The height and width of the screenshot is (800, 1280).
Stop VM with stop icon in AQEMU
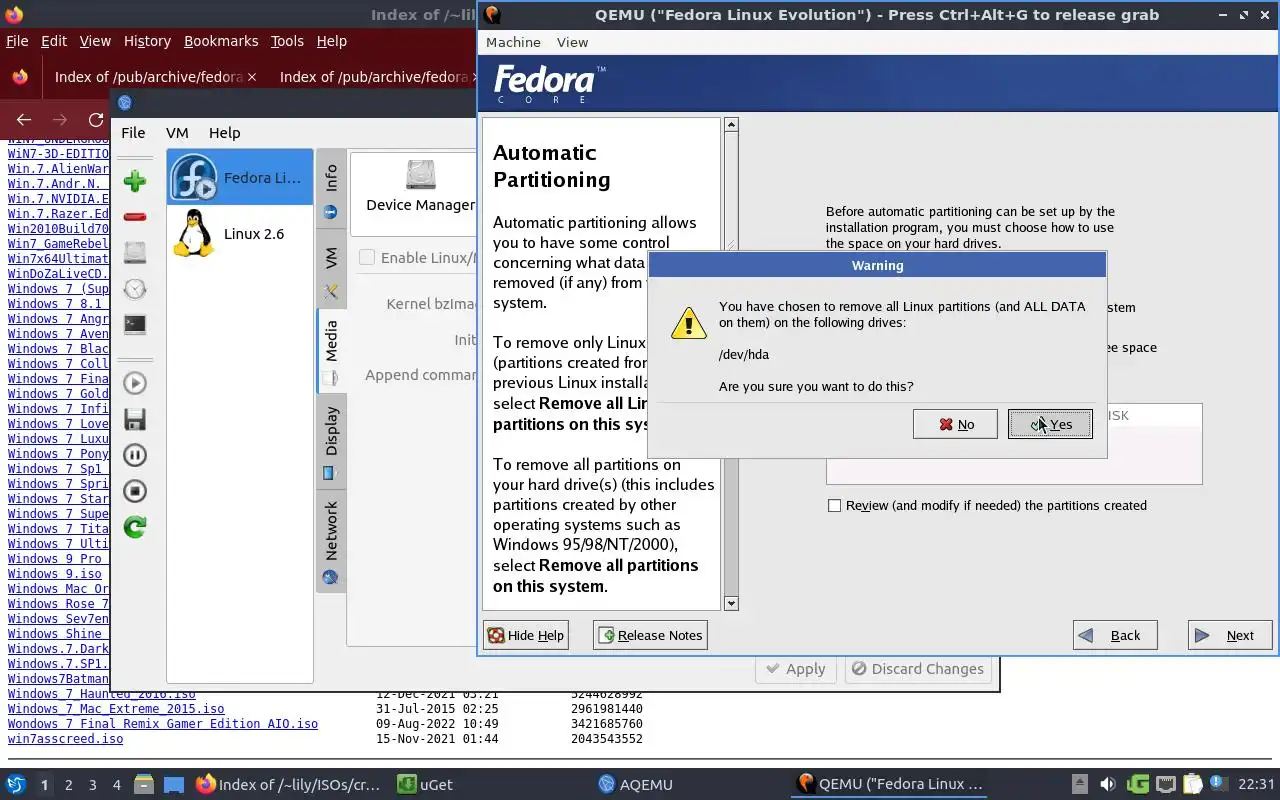135,491
